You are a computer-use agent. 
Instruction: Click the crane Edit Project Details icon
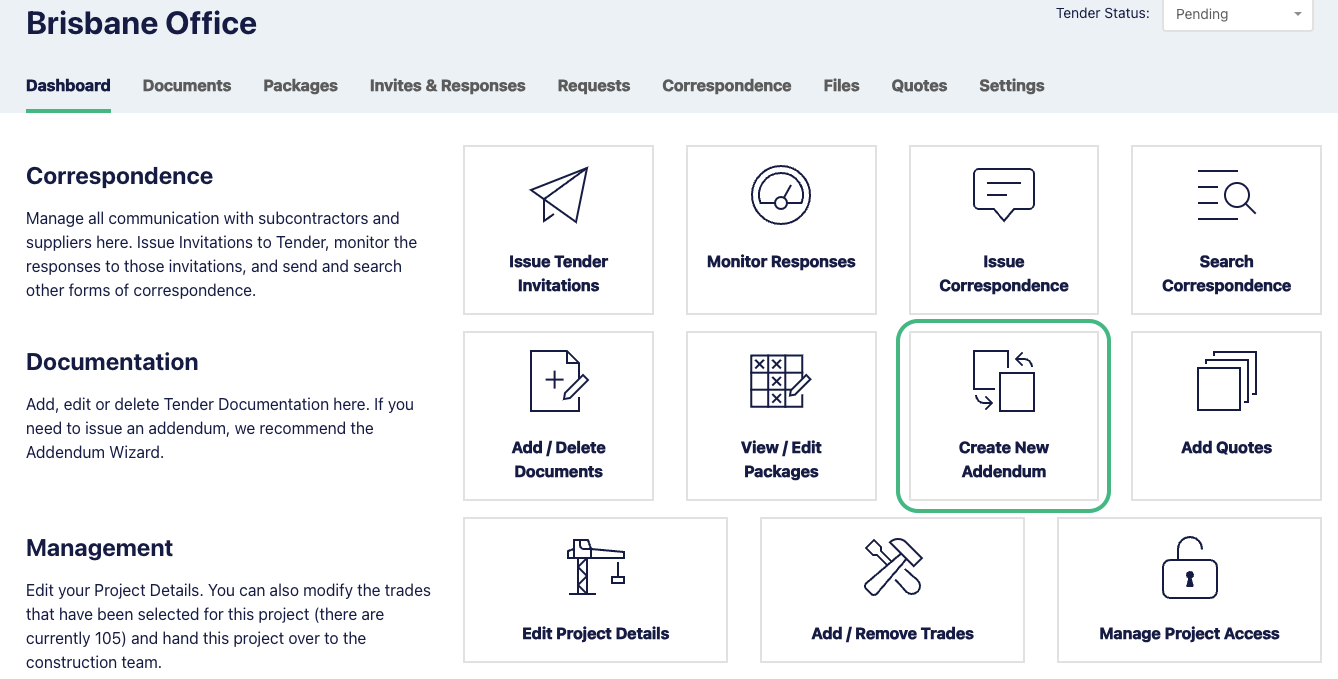tap(595, 567)
